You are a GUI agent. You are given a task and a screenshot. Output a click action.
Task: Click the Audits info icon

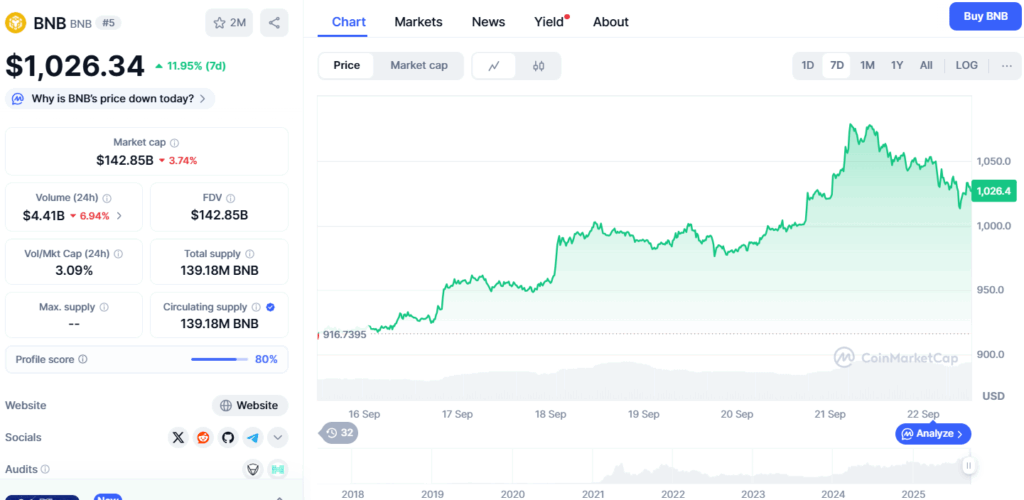point(45,469)
